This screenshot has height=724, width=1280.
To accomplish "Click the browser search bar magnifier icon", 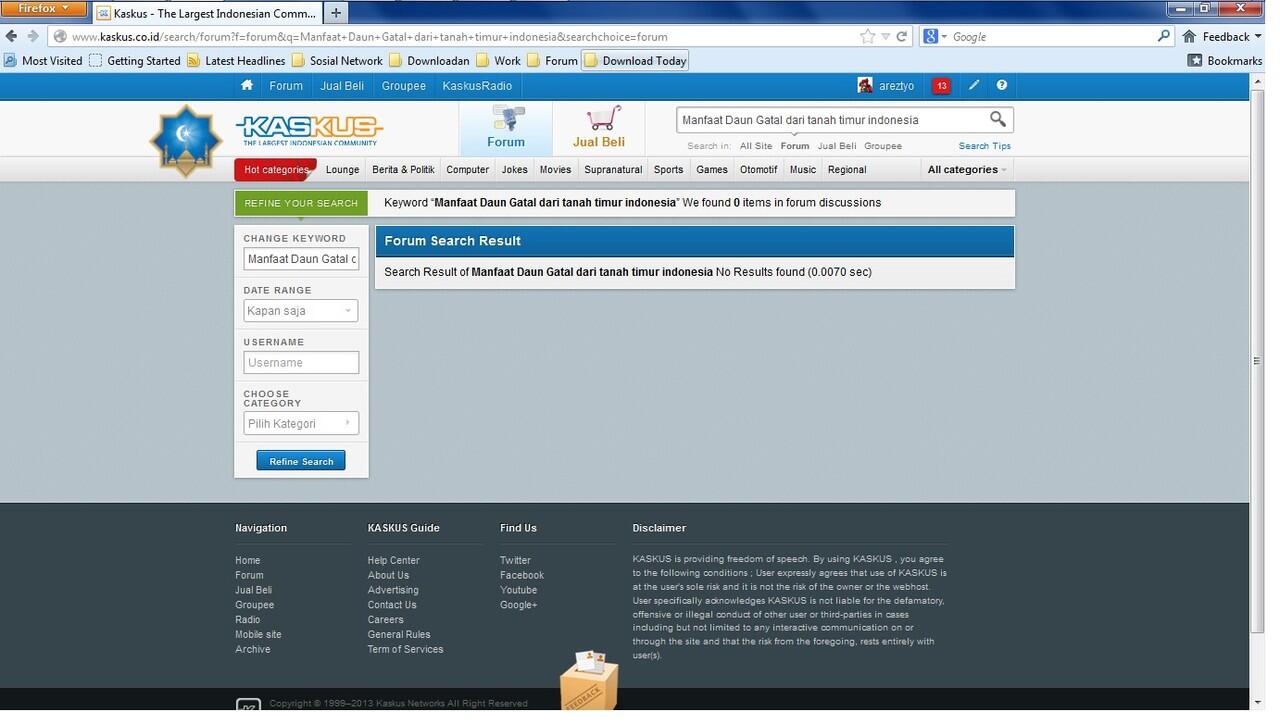I will pos(1163,36).
